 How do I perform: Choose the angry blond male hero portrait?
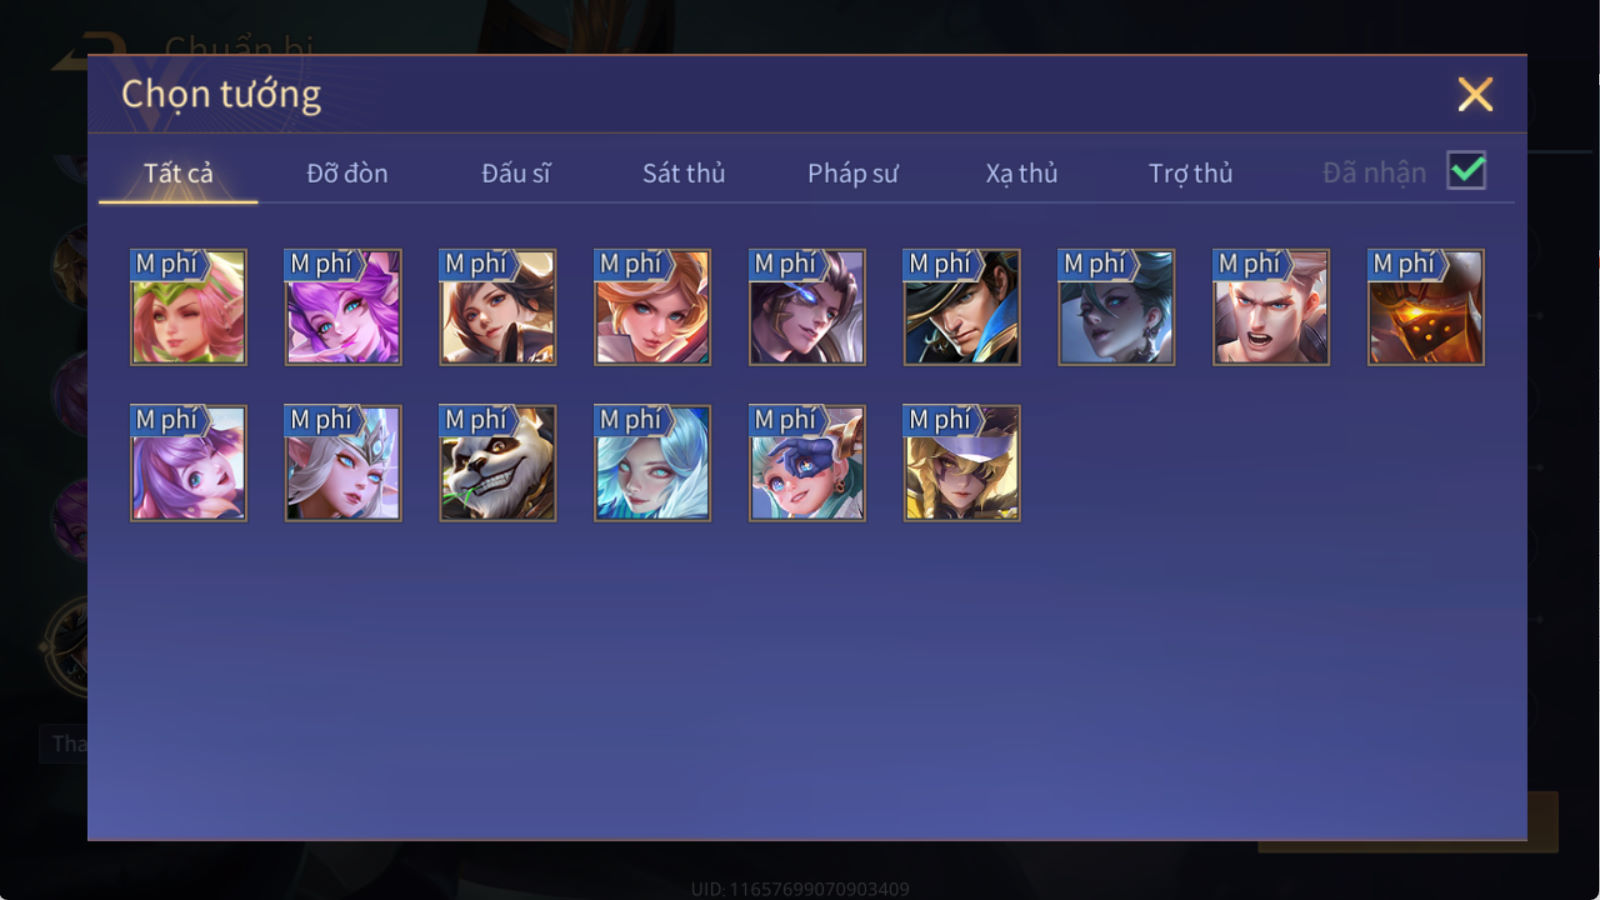(1271, 307)
